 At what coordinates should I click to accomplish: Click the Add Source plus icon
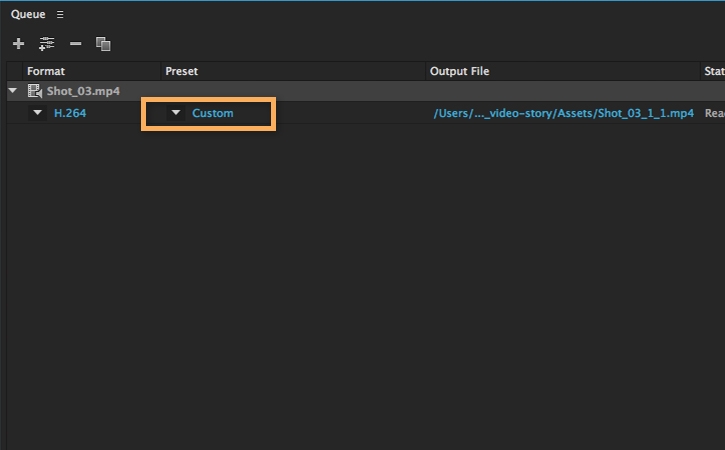[18, 44]
